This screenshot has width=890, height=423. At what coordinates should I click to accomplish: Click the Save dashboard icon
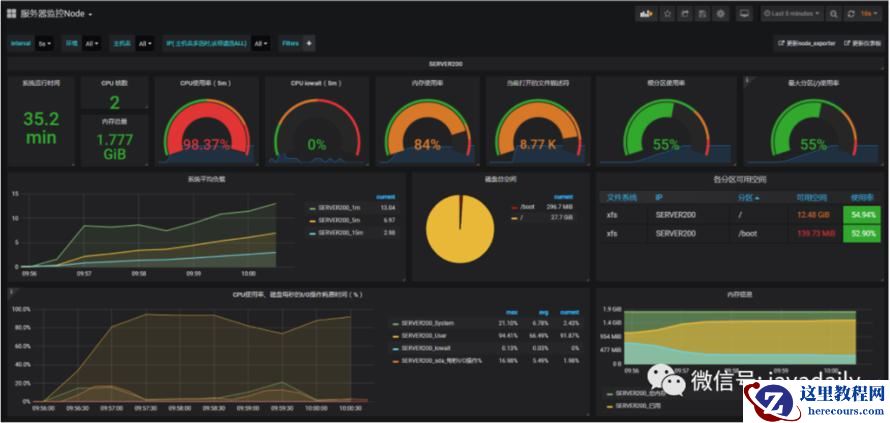coord(703,14)
